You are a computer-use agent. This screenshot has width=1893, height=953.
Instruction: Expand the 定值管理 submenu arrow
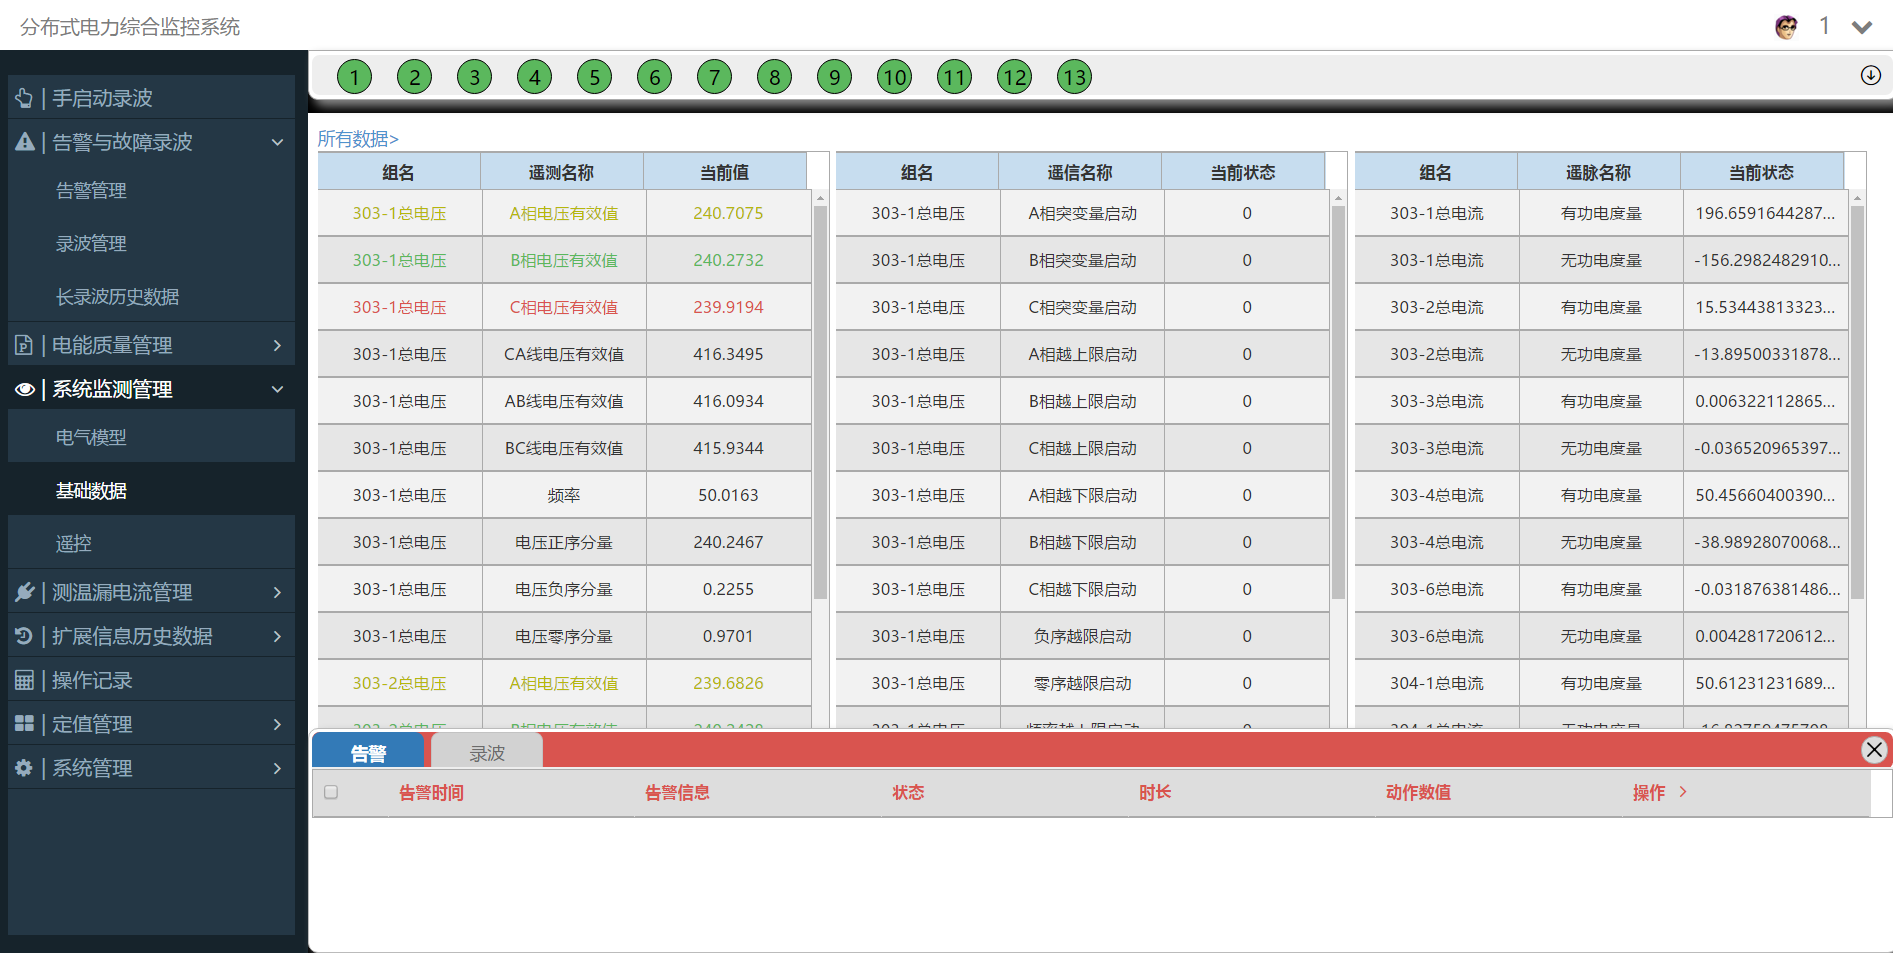277,724
